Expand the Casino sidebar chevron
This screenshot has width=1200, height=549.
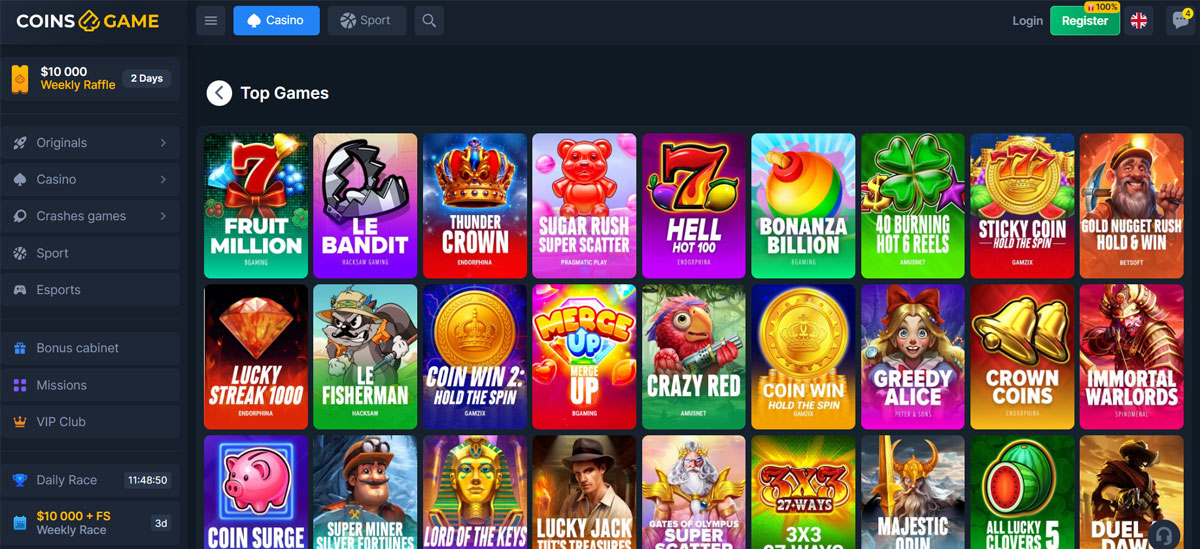pyautogui.click(x=163, y=180)
